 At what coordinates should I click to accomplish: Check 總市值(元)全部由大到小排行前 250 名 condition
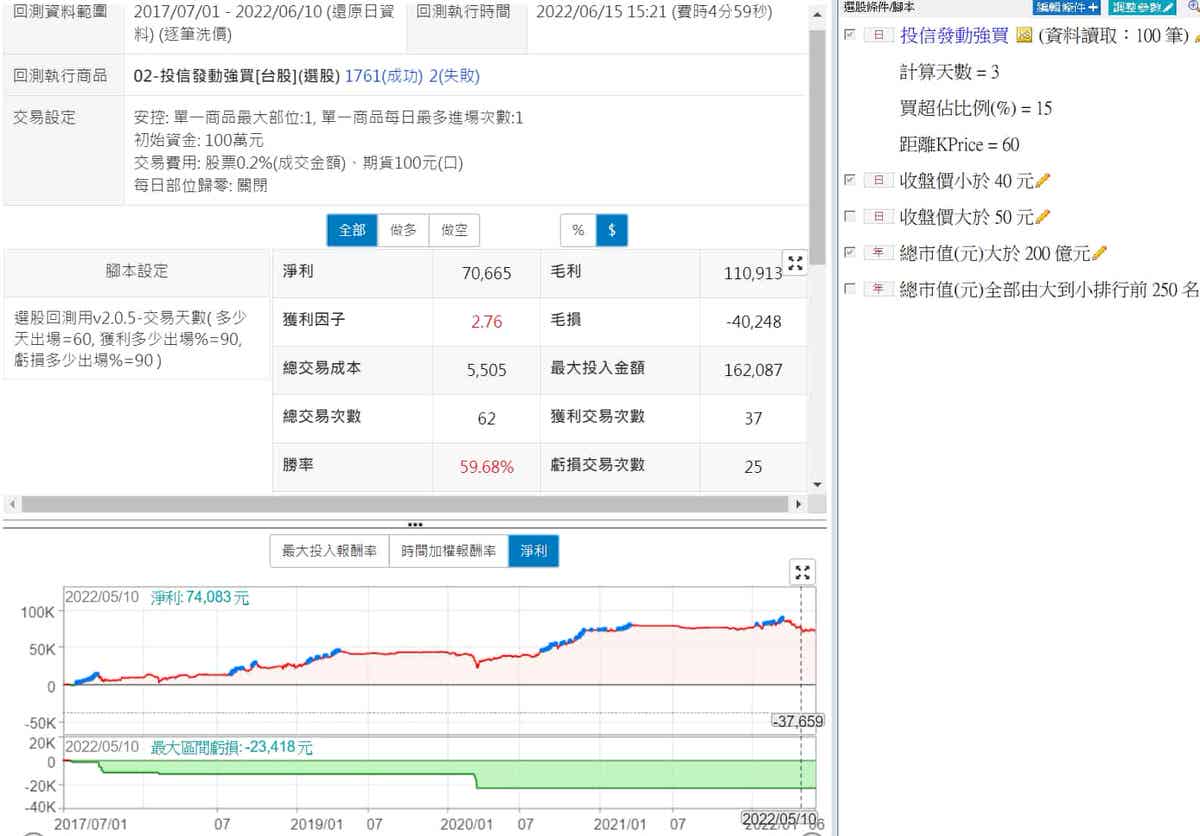point(850,289)
